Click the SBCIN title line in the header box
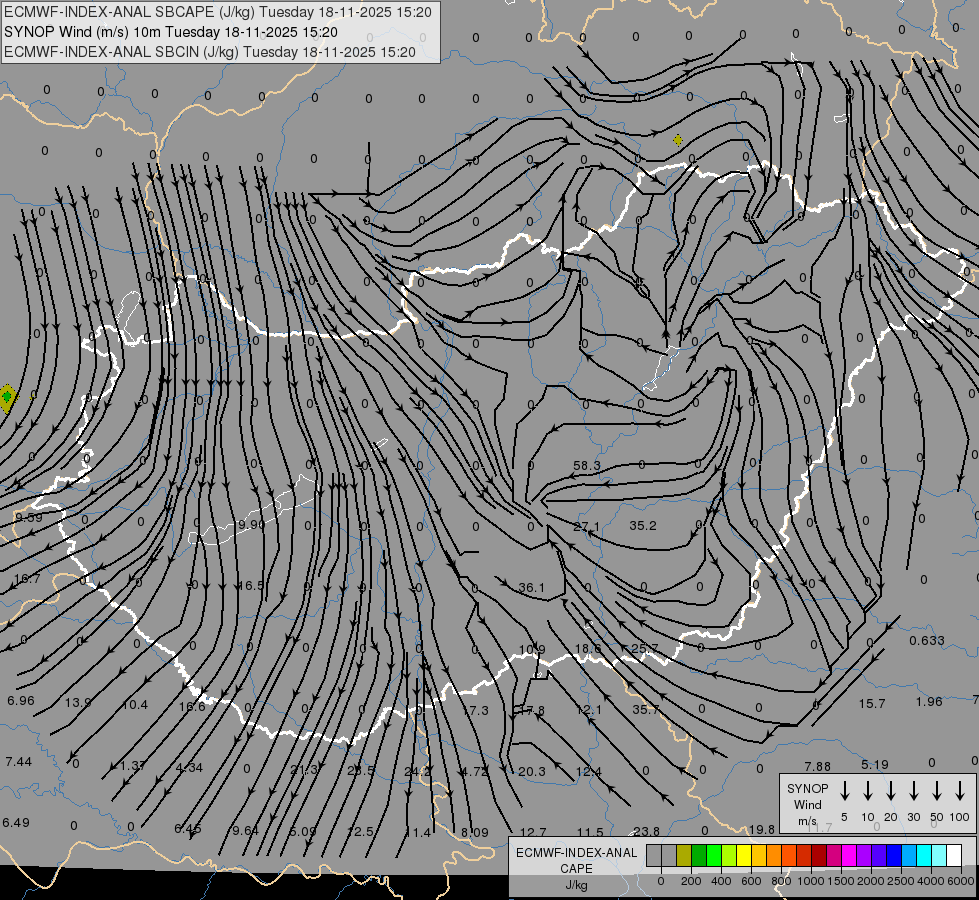979x900 pixels. [x=210, y=52]
